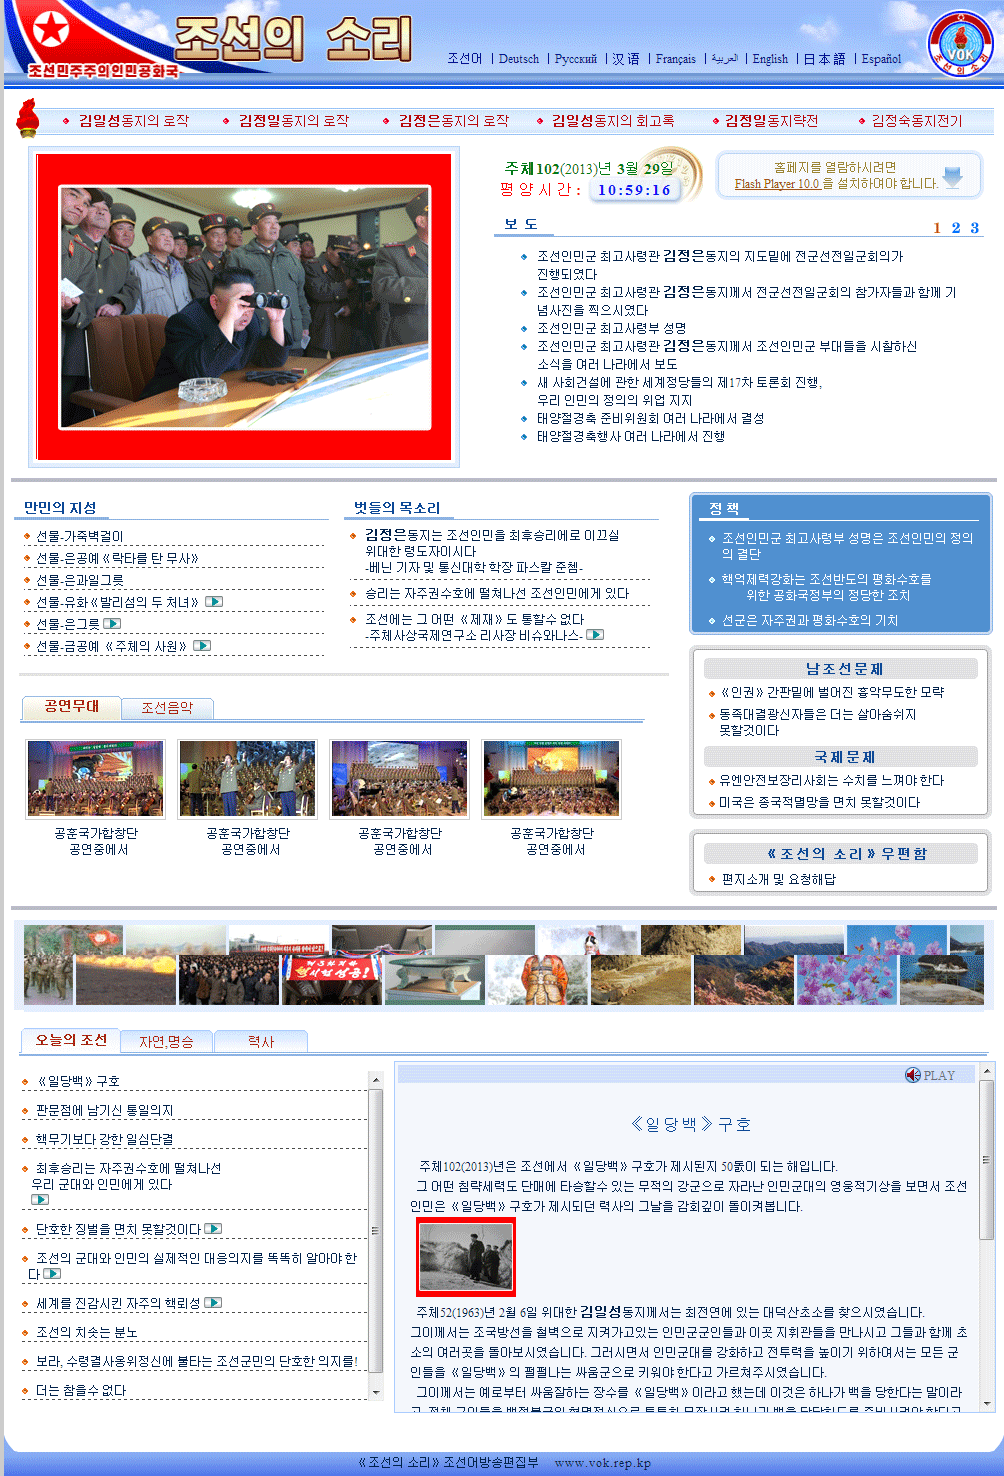Image resolution: width=1004 pixels, height=1476 pixels.
Task: Click video icon after 단호한 징벌을 면치 못할것이다
Action: pyautogui.click(x=213, y=1229)
